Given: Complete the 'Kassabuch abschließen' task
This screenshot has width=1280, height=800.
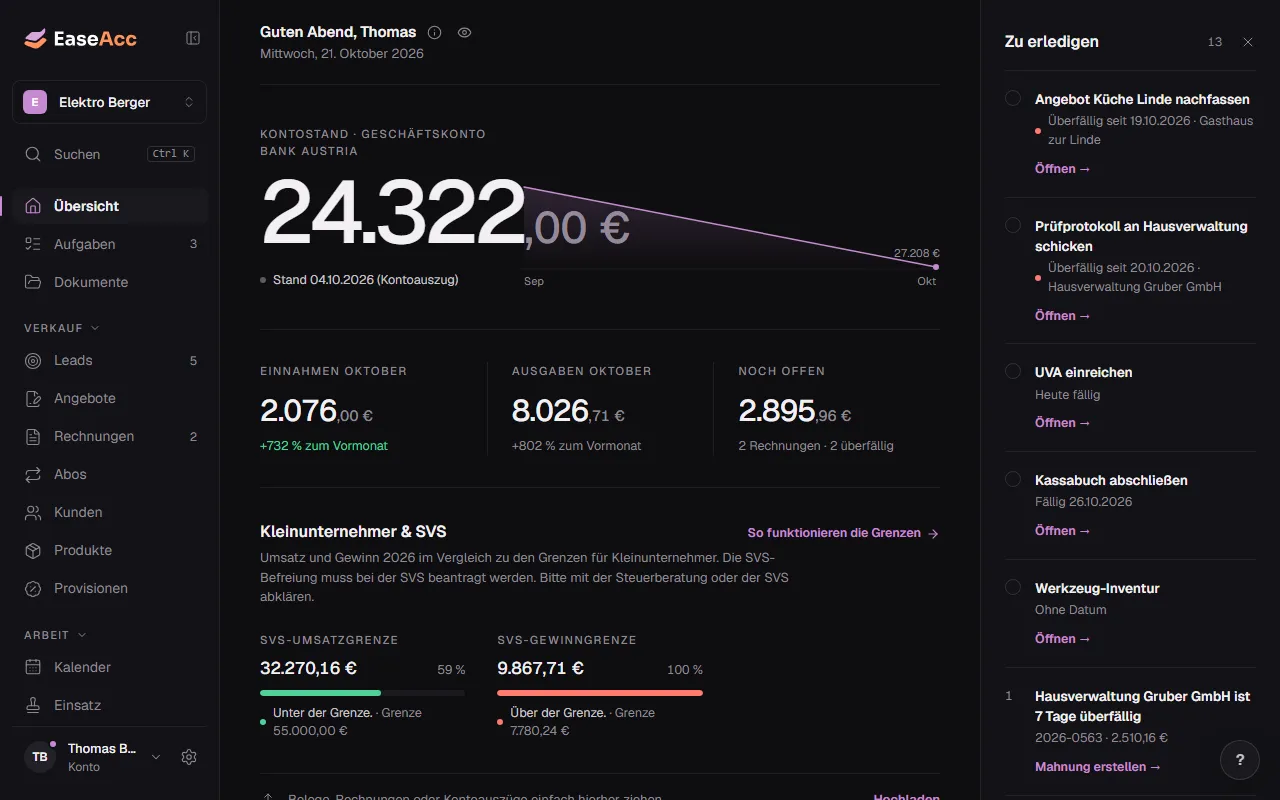Looking at the screenshot, I should (x=1013, y=479).
